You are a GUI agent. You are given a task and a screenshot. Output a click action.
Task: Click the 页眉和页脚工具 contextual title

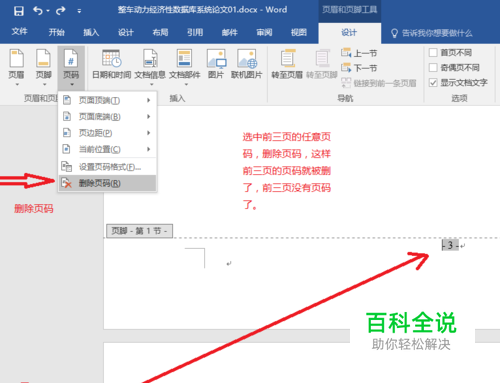[350, 10]
